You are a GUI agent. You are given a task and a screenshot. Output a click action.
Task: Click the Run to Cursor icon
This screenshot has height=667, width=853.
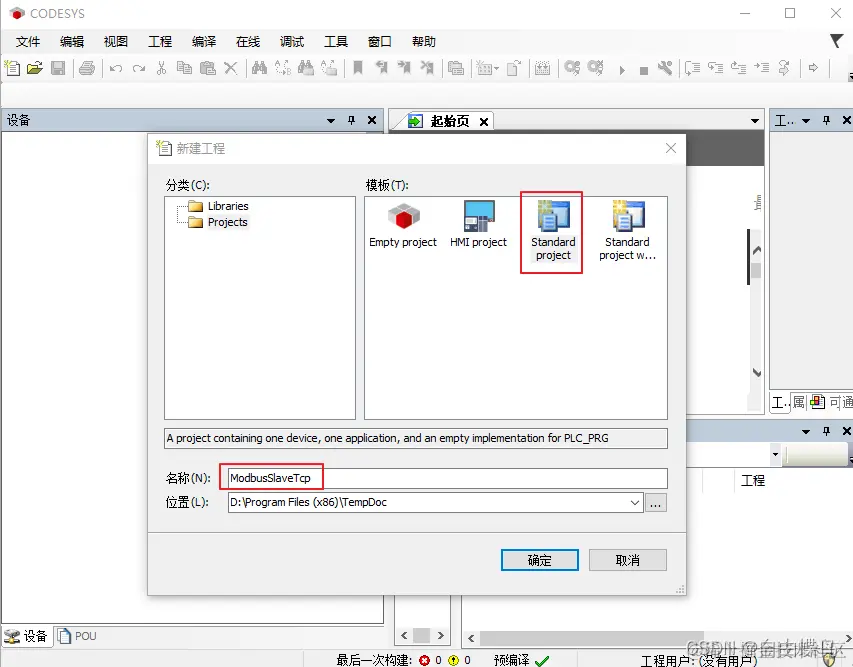(x=762, y=68)
